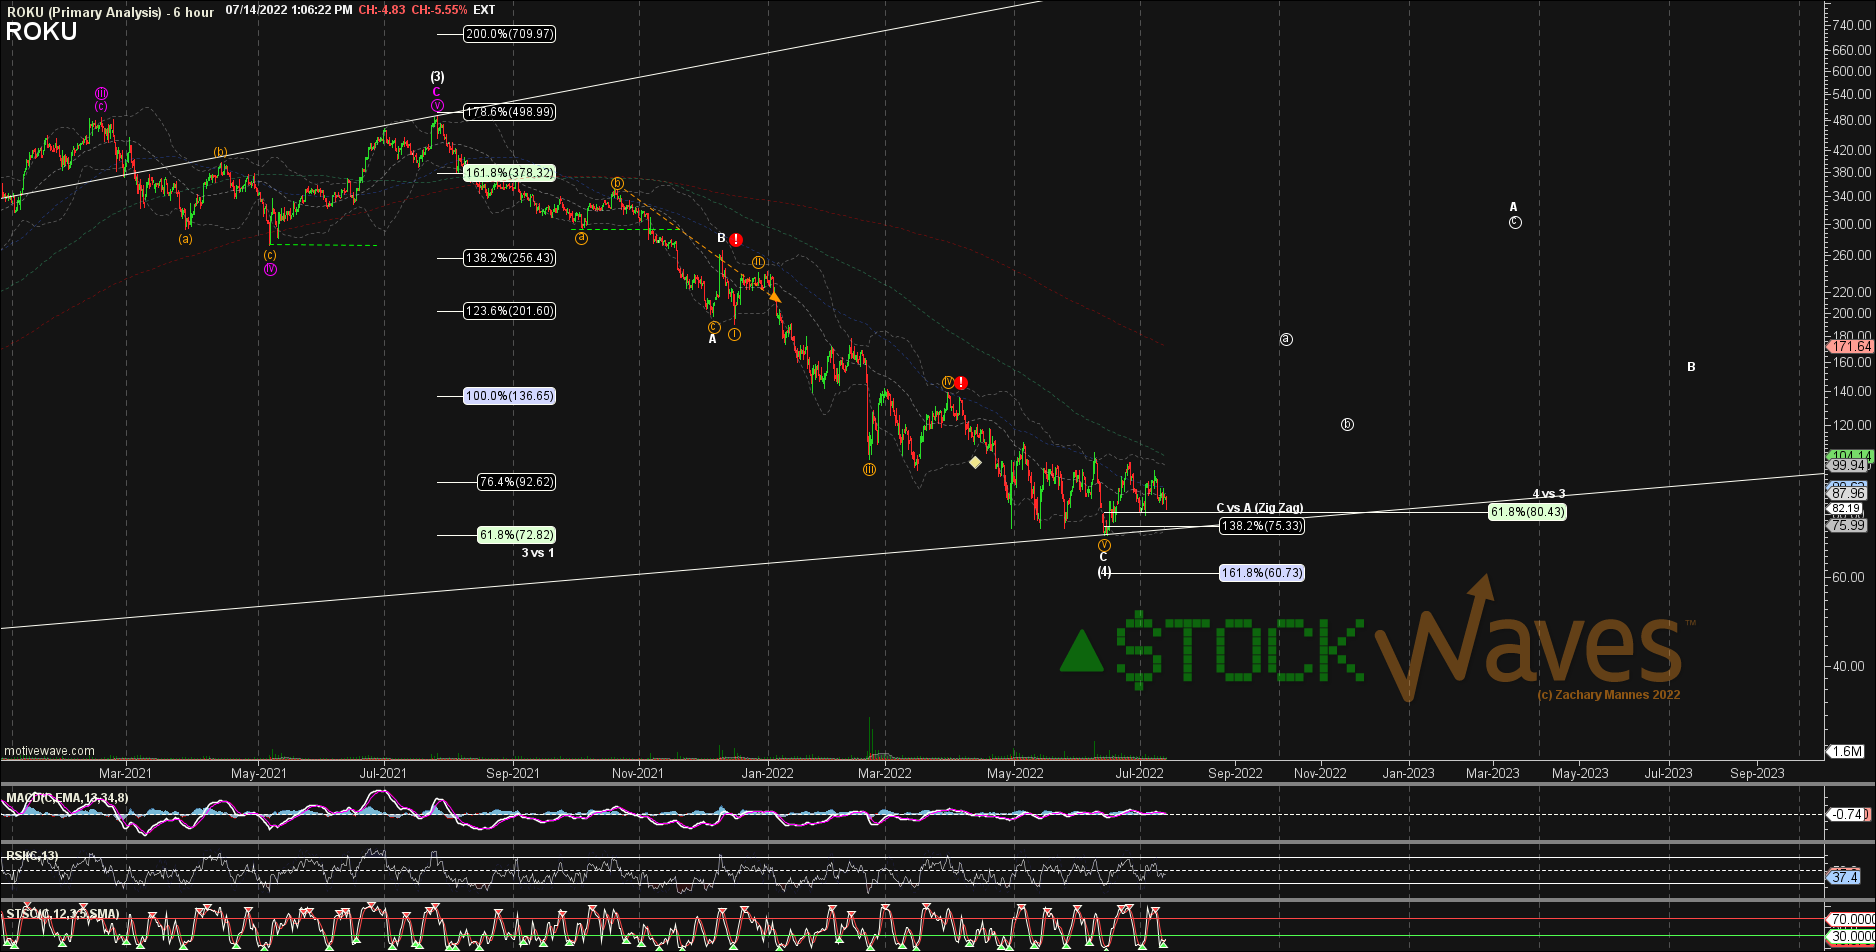
Task: Select the white circled b projection label
Action: tap(1347, 425)
